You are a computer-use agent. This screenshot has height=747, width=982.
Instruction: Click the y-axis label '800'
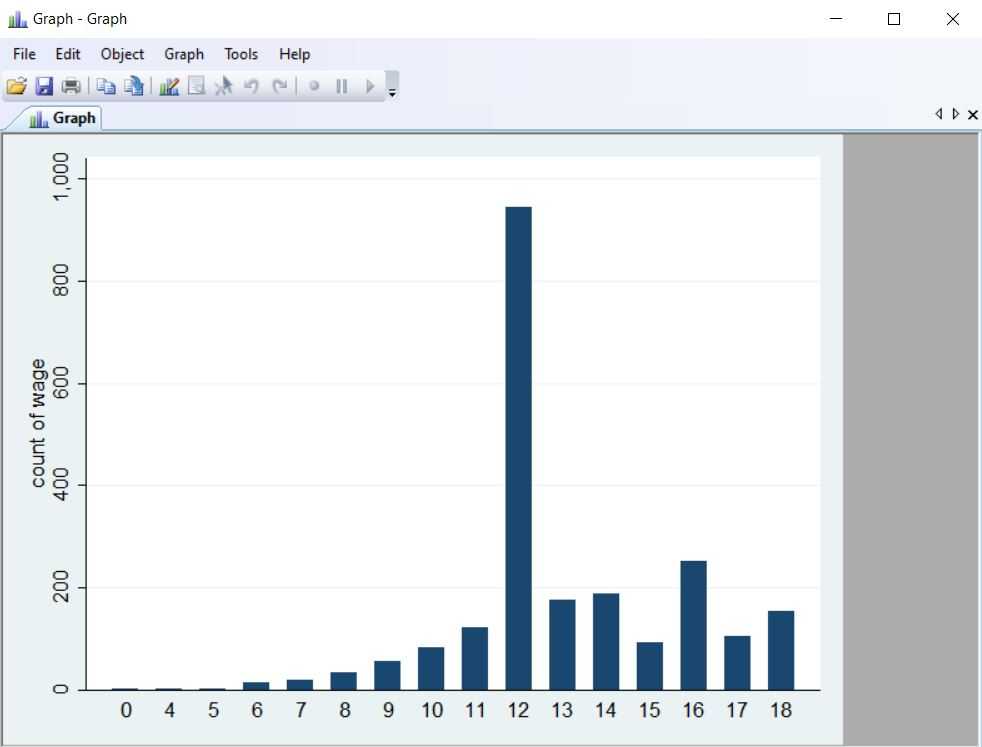(x=61, y=281)
